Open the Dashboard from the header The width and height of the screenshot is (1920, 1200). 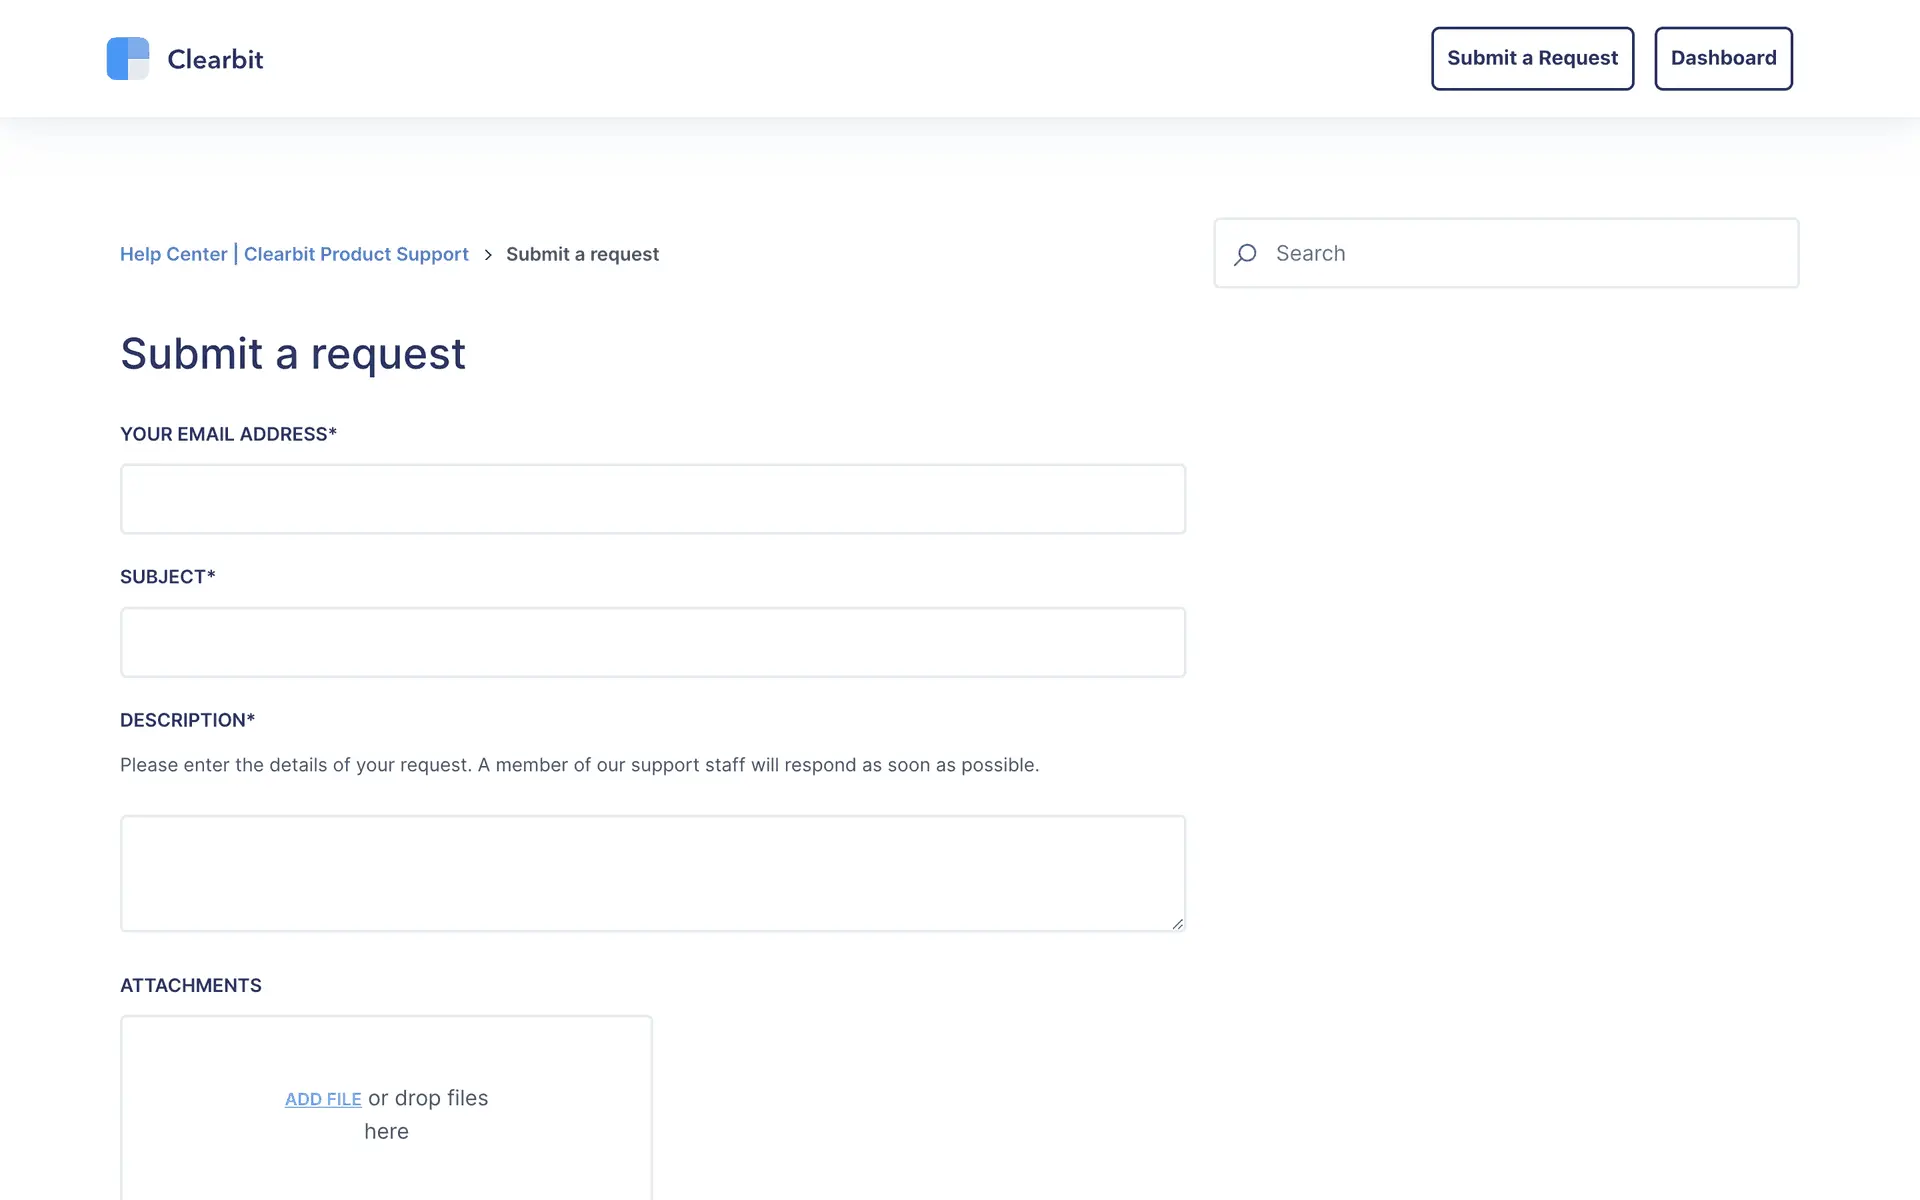1723,58
